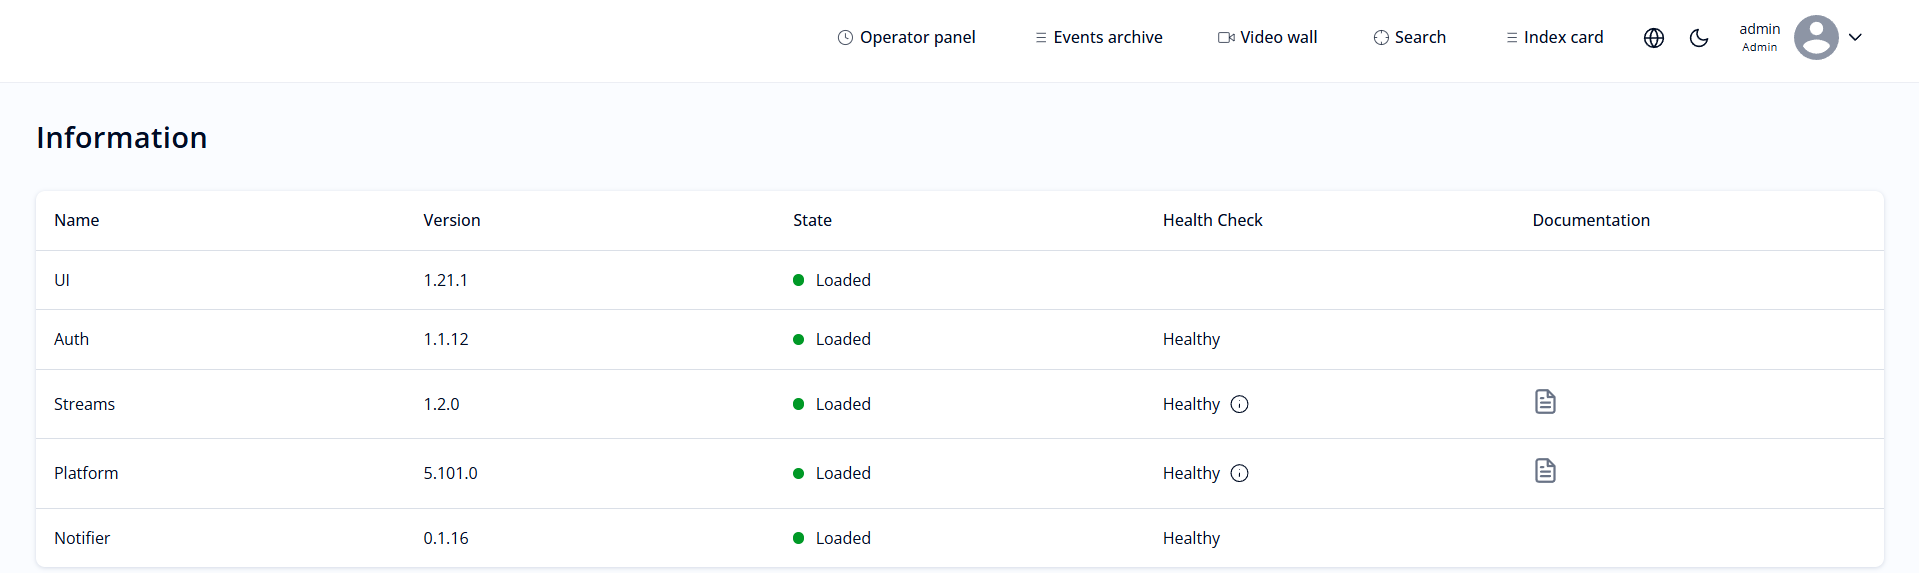This screenshot has height=573, width=1919.
Task: Click the Platform version 5.101.0
Action: [450, 473]
